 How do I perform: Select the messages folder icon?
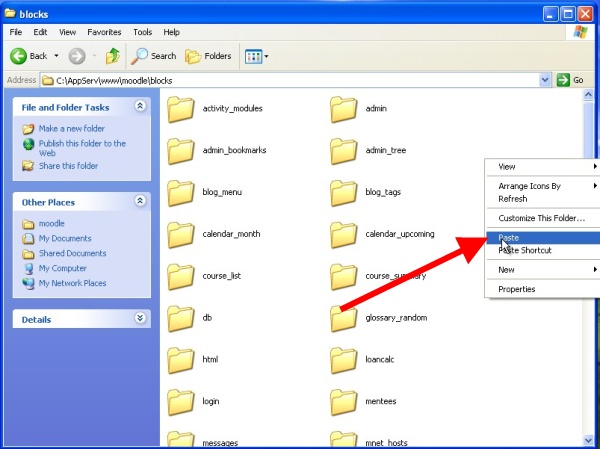(x=181, y=439)
